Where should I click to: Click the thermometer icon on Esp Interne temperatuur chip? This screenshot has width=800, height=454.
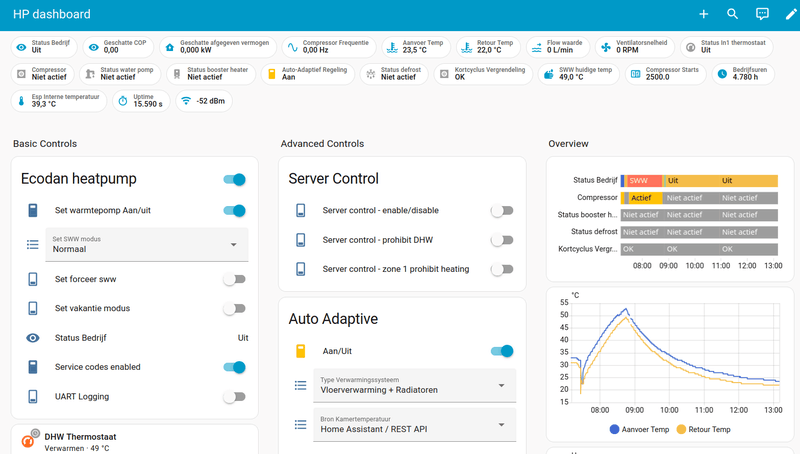pos(21,101)
